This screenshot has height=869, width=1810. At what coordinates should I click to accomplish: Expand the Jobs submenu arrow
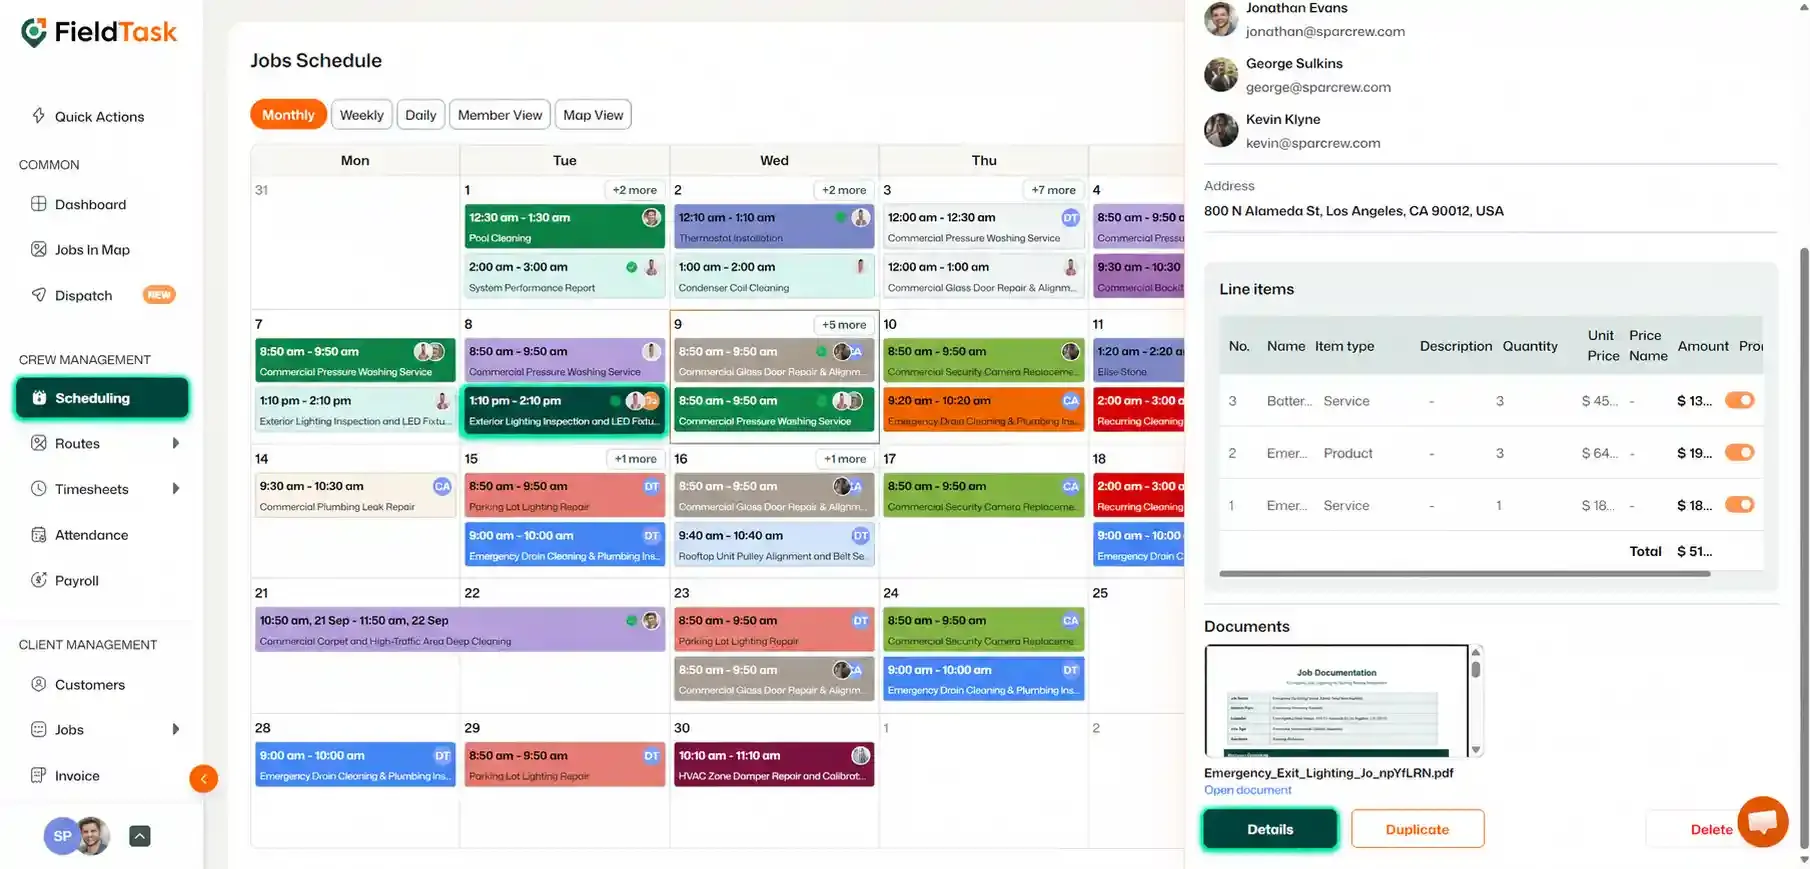click(176, 730)
